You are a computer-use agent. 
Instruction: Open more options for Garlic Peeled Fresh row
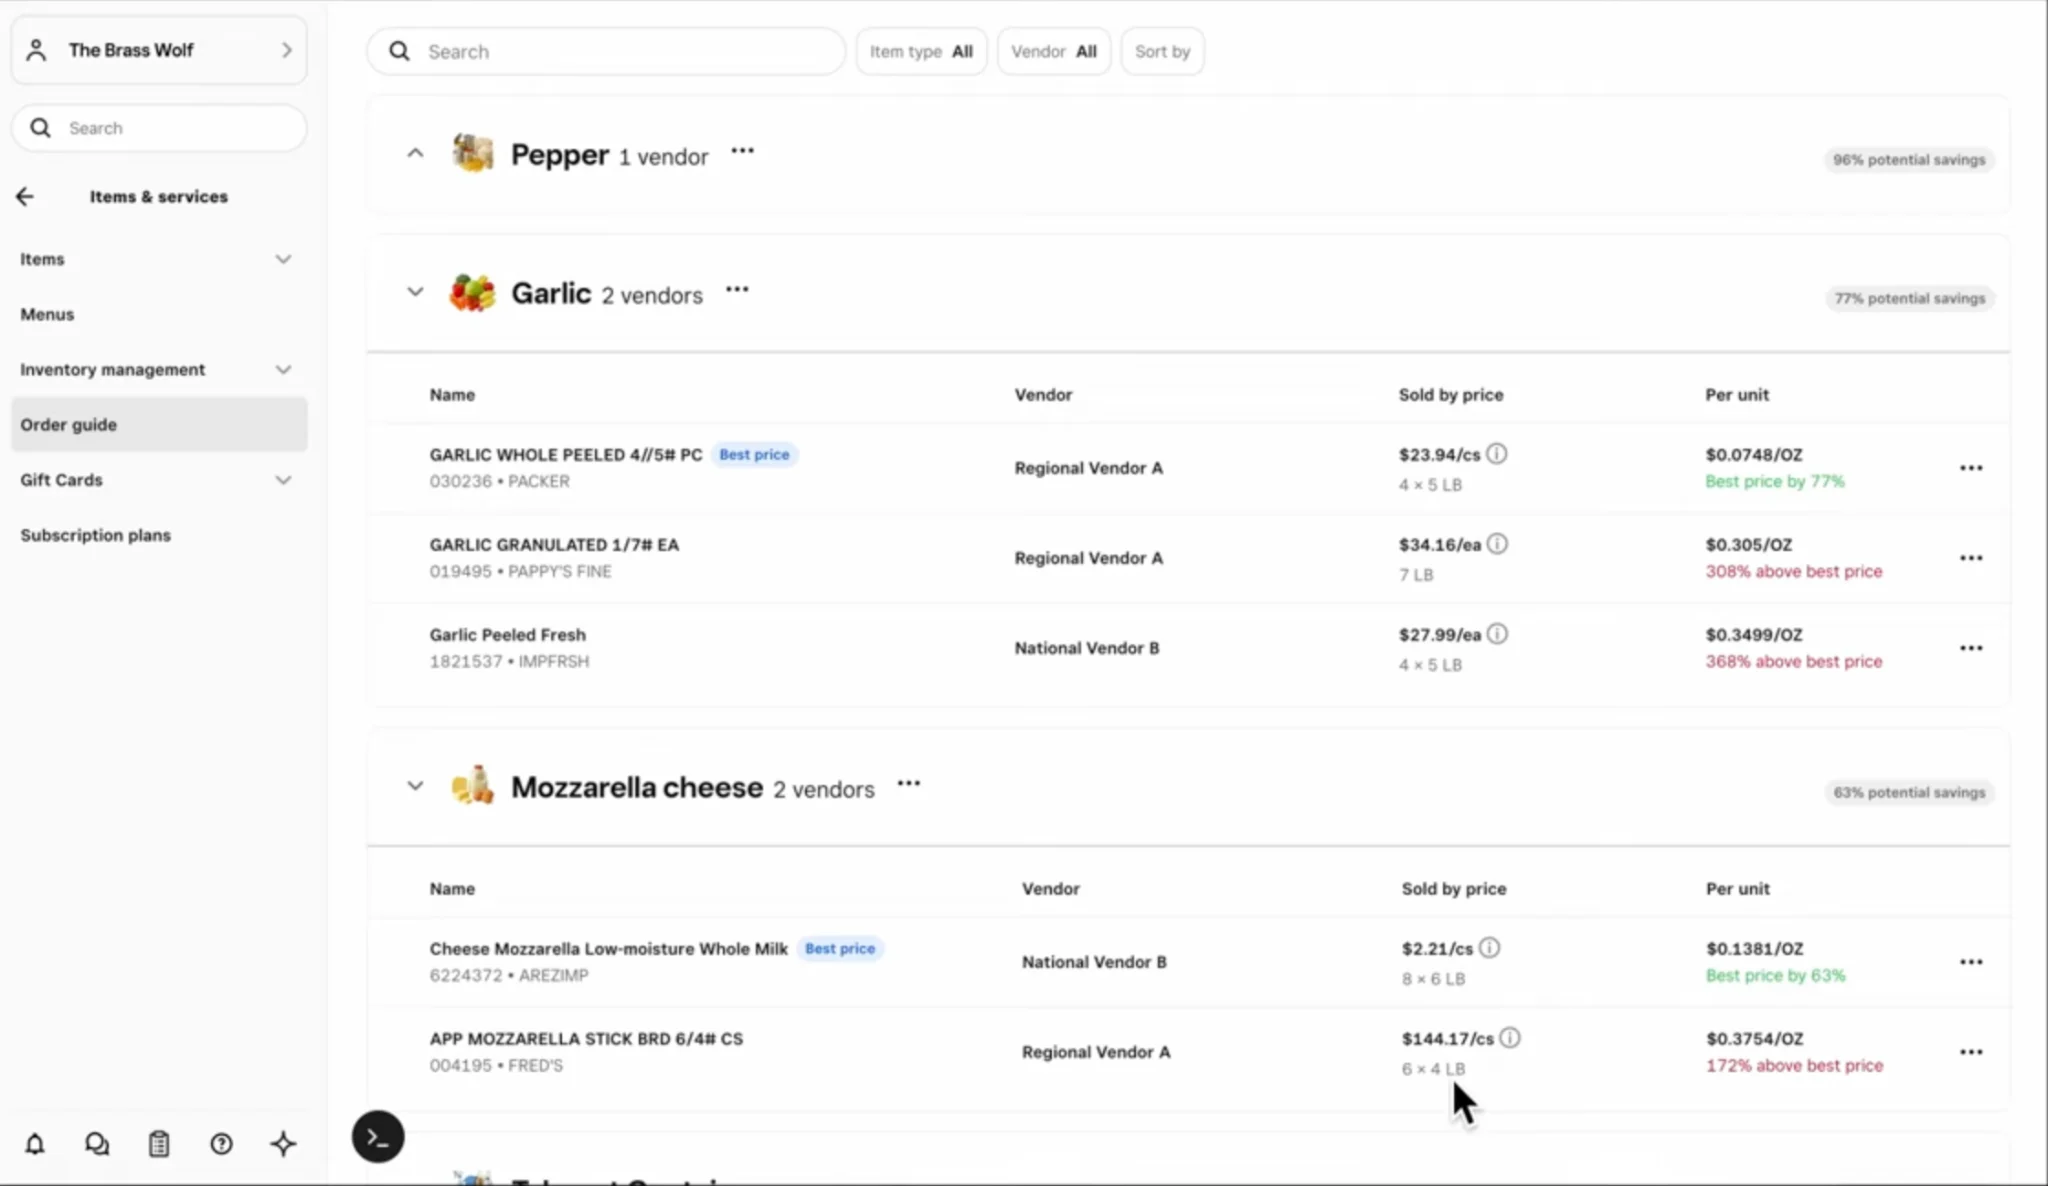tap(1971, 648)
